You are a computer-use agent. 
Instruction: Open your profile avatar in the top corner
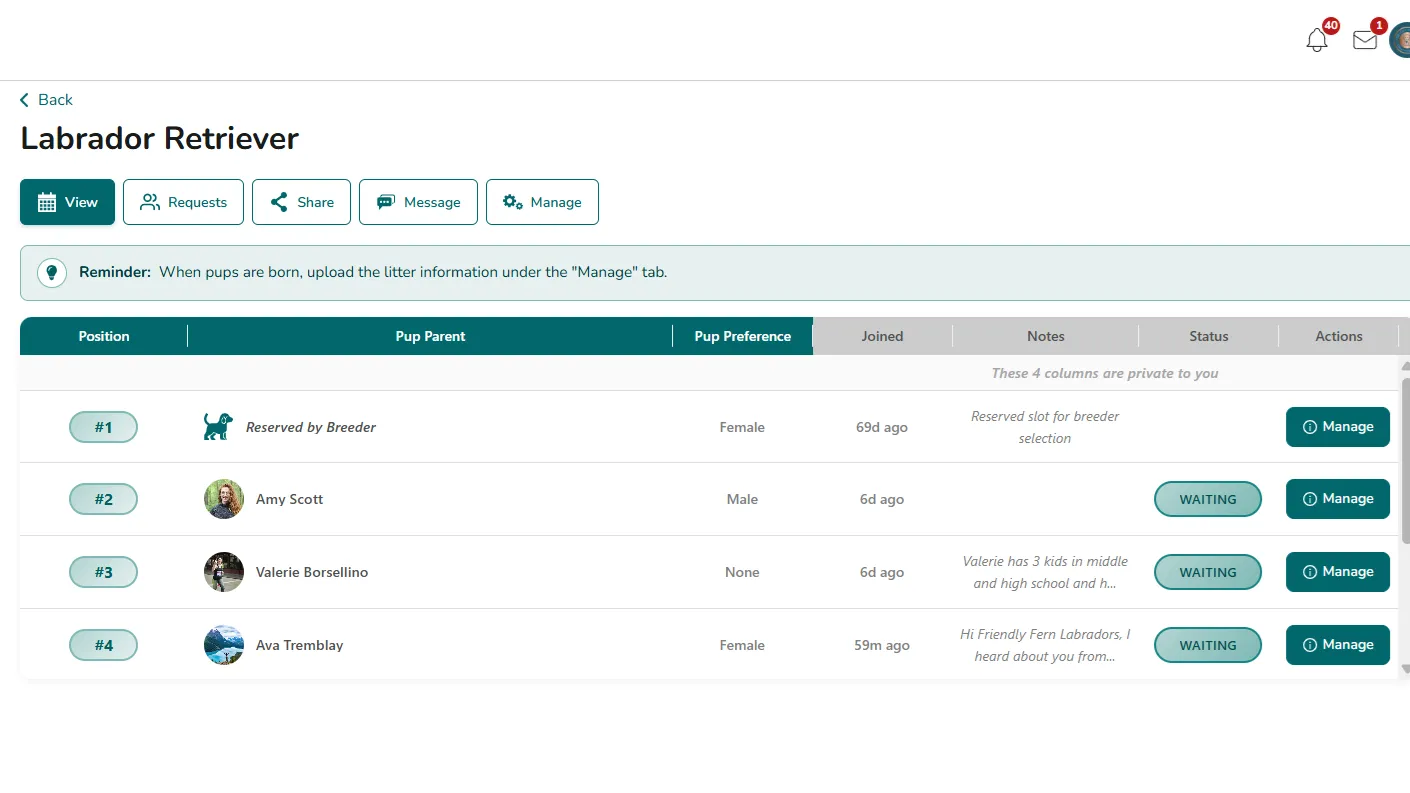click(x=1402, y=40)
